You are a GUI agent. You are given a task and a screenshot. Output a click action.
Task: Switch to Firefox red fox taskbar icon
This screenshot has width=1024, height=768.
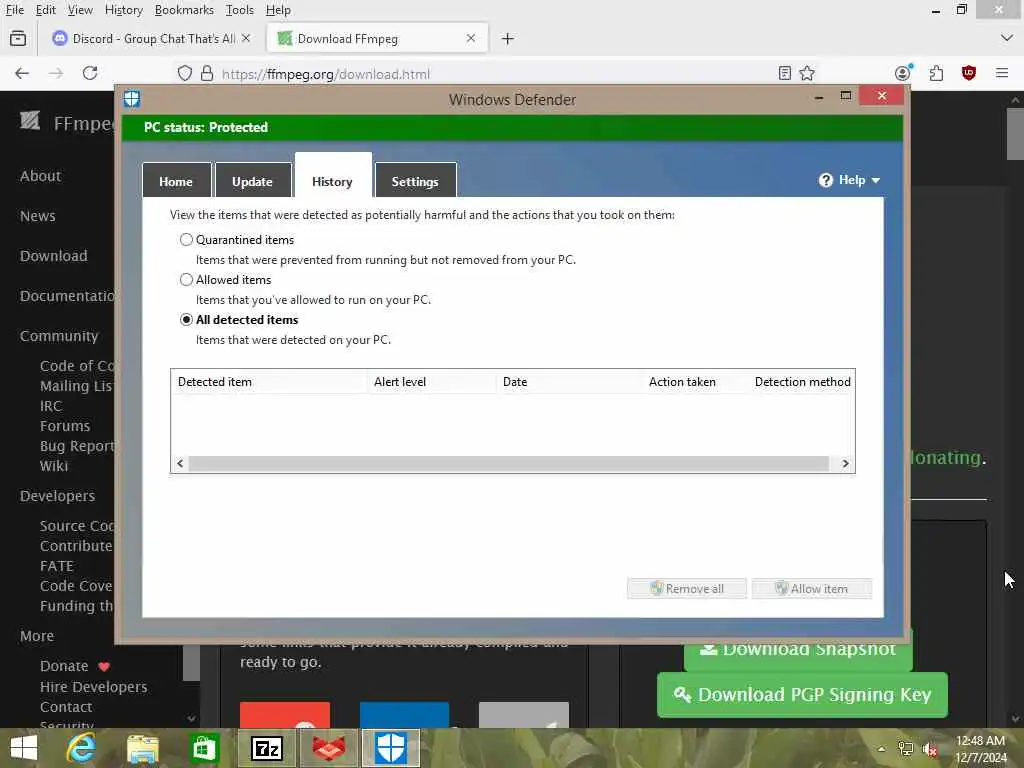[x=328, y=748]
